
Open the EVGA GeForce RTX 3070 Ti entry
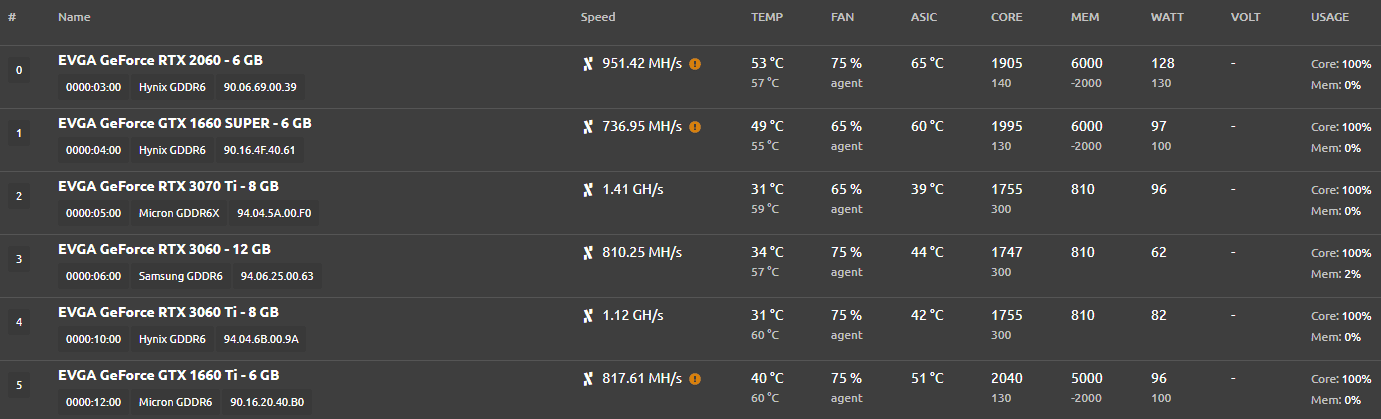[x=168, y=186]
